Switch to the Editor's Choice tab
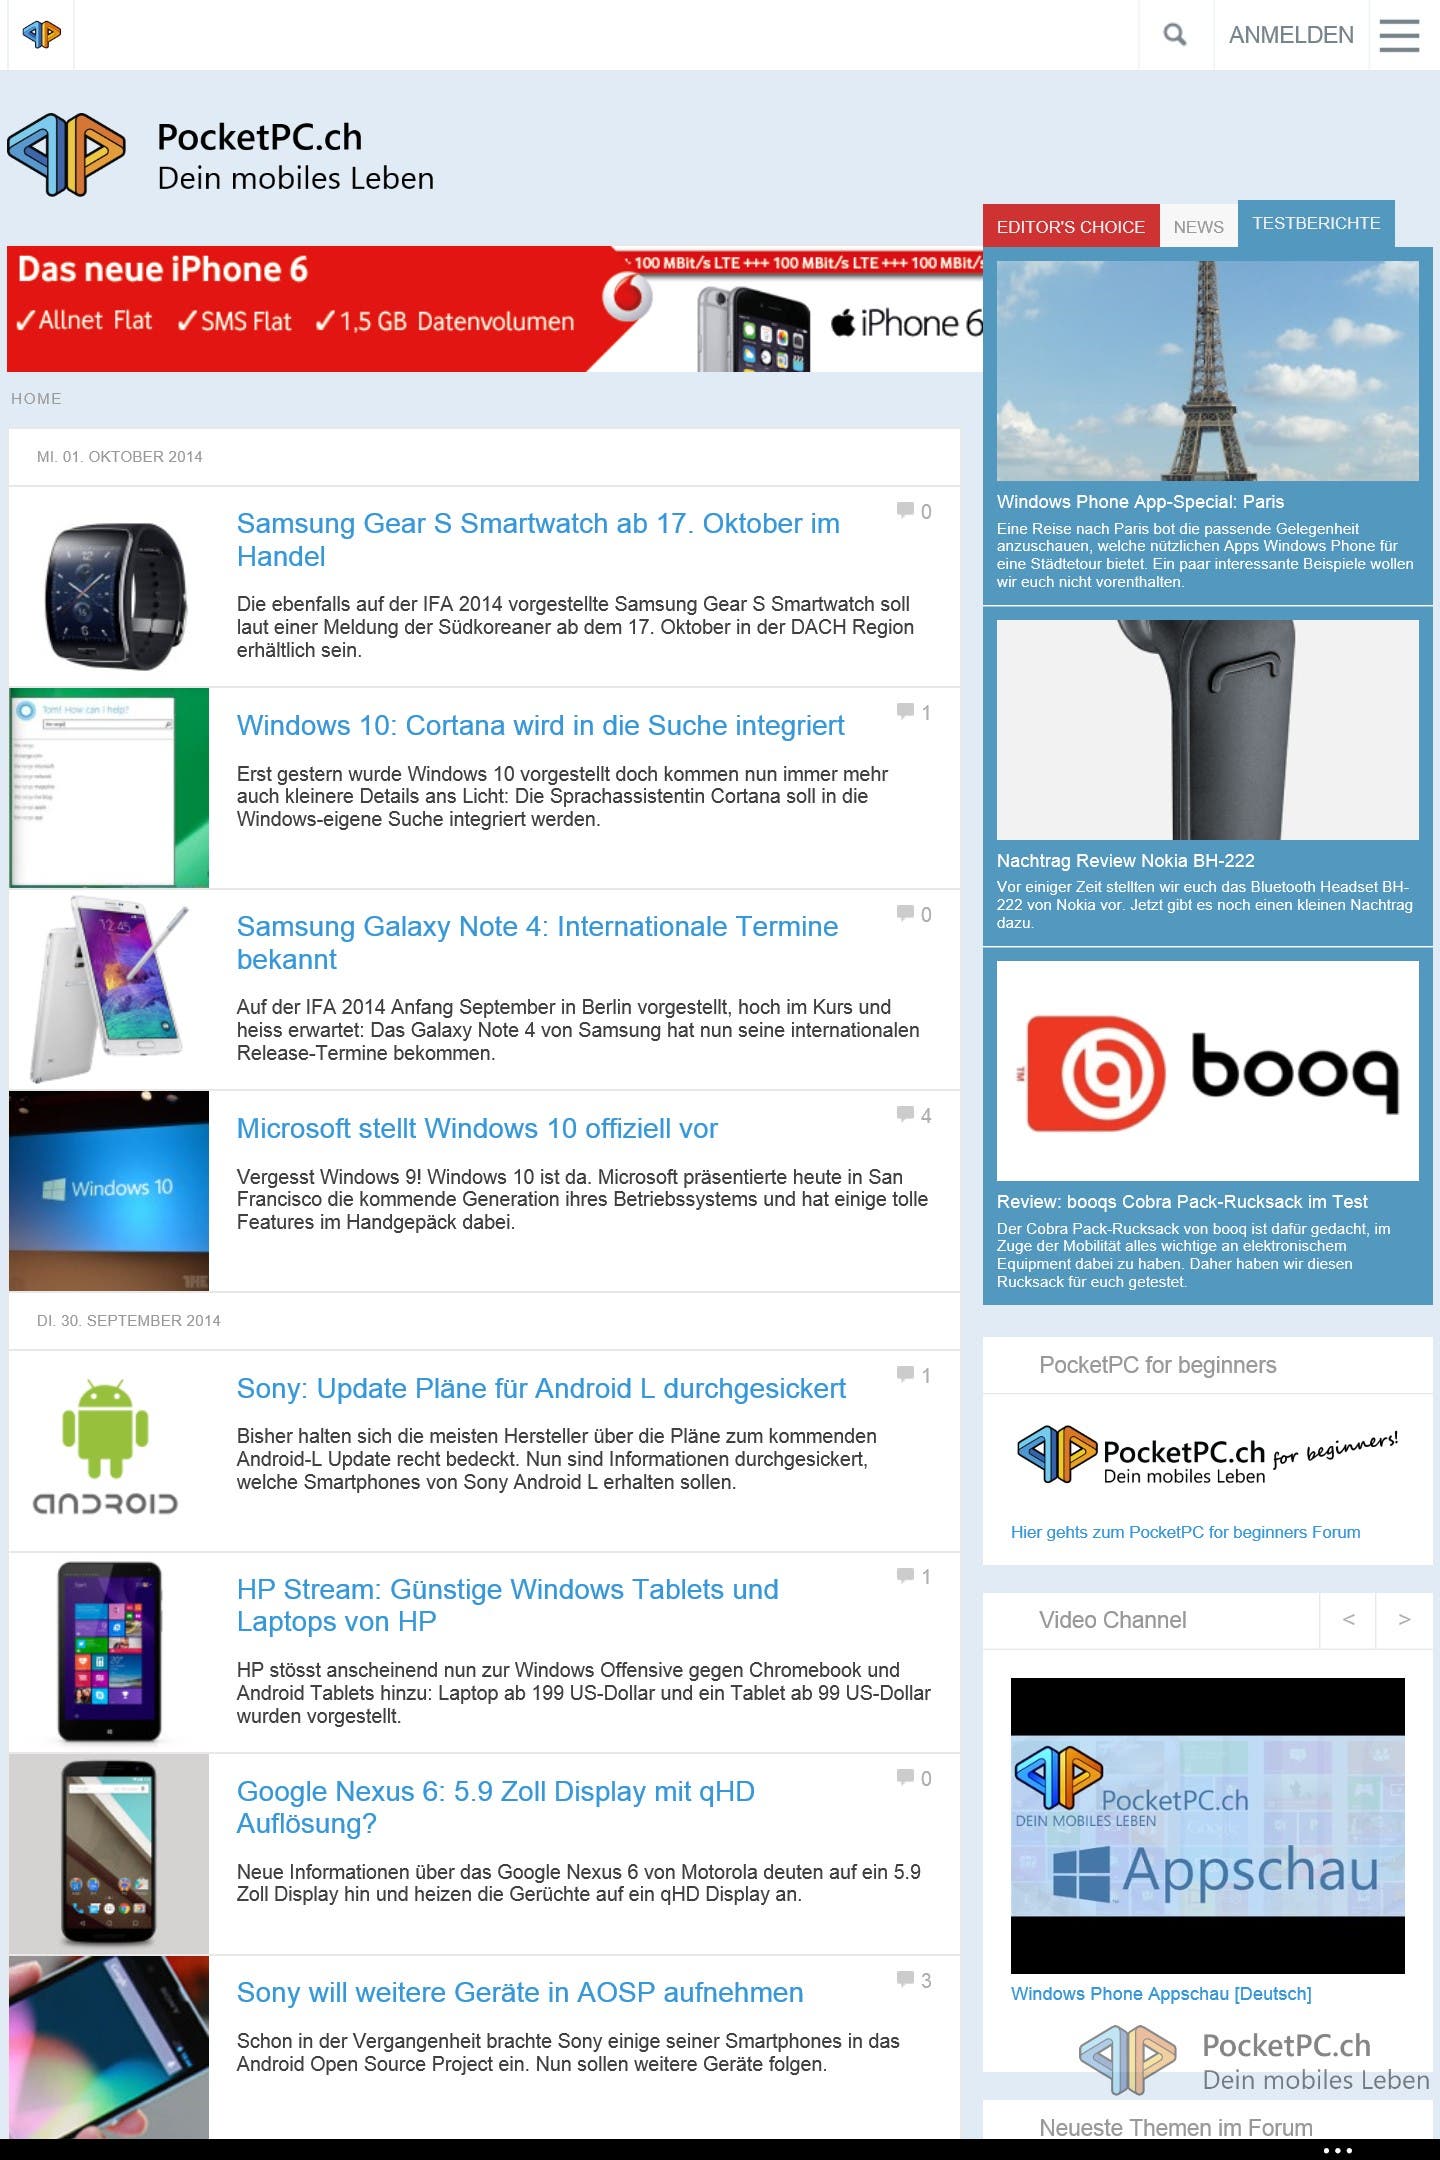The height and width of the screenshot is (2160, 1440). pos(1070,226)
